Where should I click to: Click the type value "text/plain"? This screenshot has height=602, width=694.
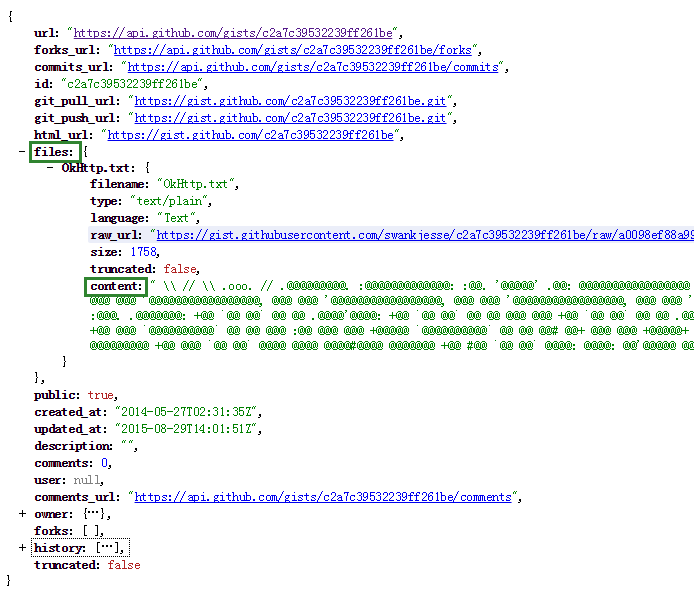(169, 201)
